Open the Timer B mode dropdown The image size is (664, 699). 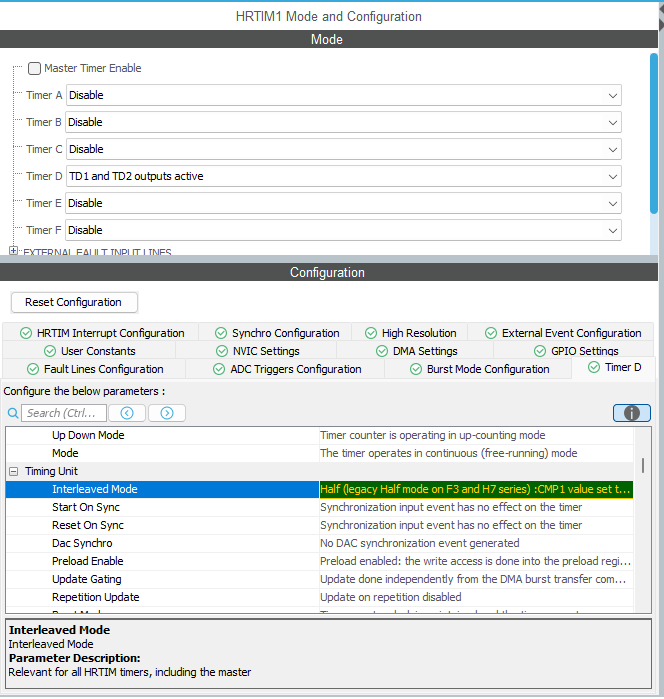click(x=343, y=122)
